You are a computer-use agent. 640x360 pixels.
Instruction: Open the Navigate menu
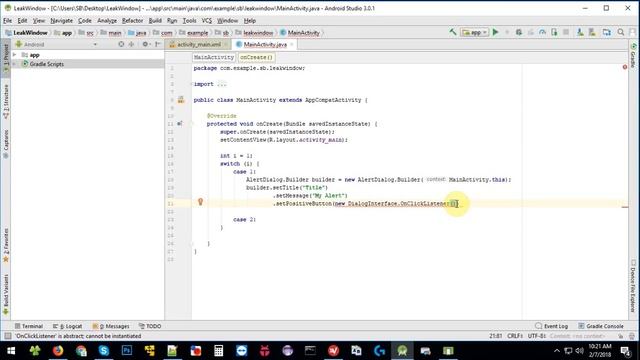tap(62, 20)
